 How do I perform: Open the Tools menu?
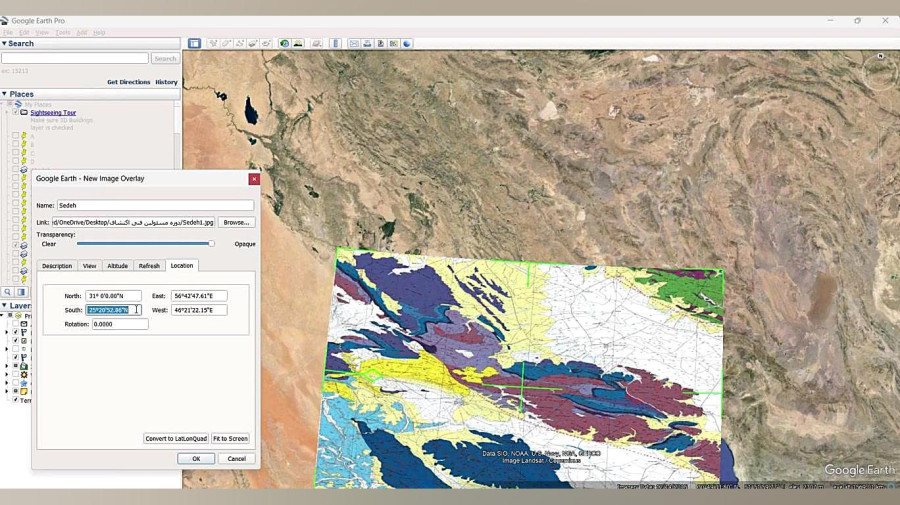(x=63, y=33)
